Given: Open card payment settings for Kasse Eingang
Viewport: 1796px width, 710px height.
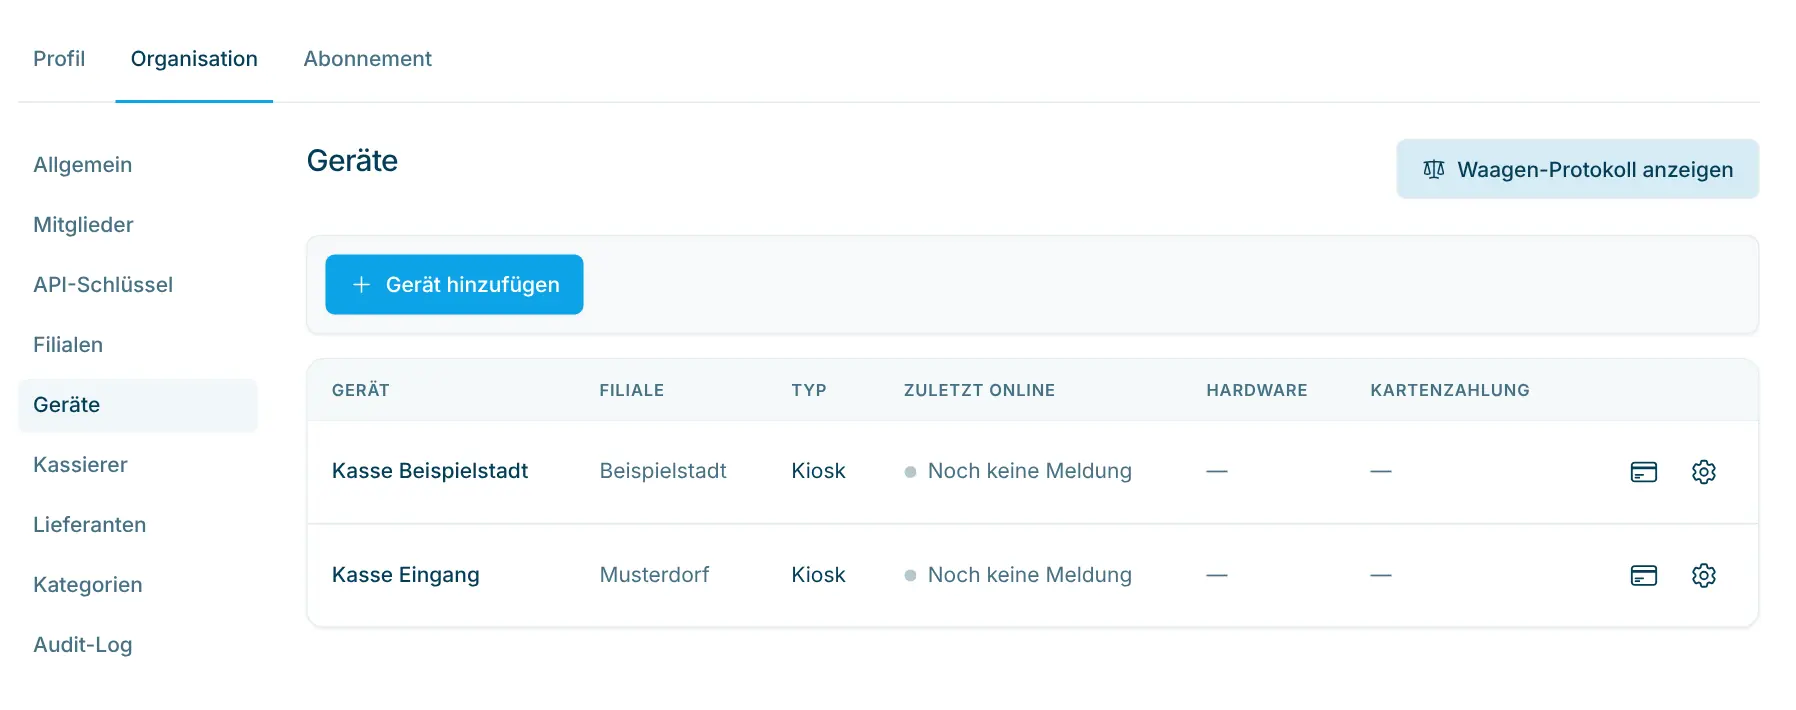Looking at the screenshot, I should click(x=1643, y=575).
